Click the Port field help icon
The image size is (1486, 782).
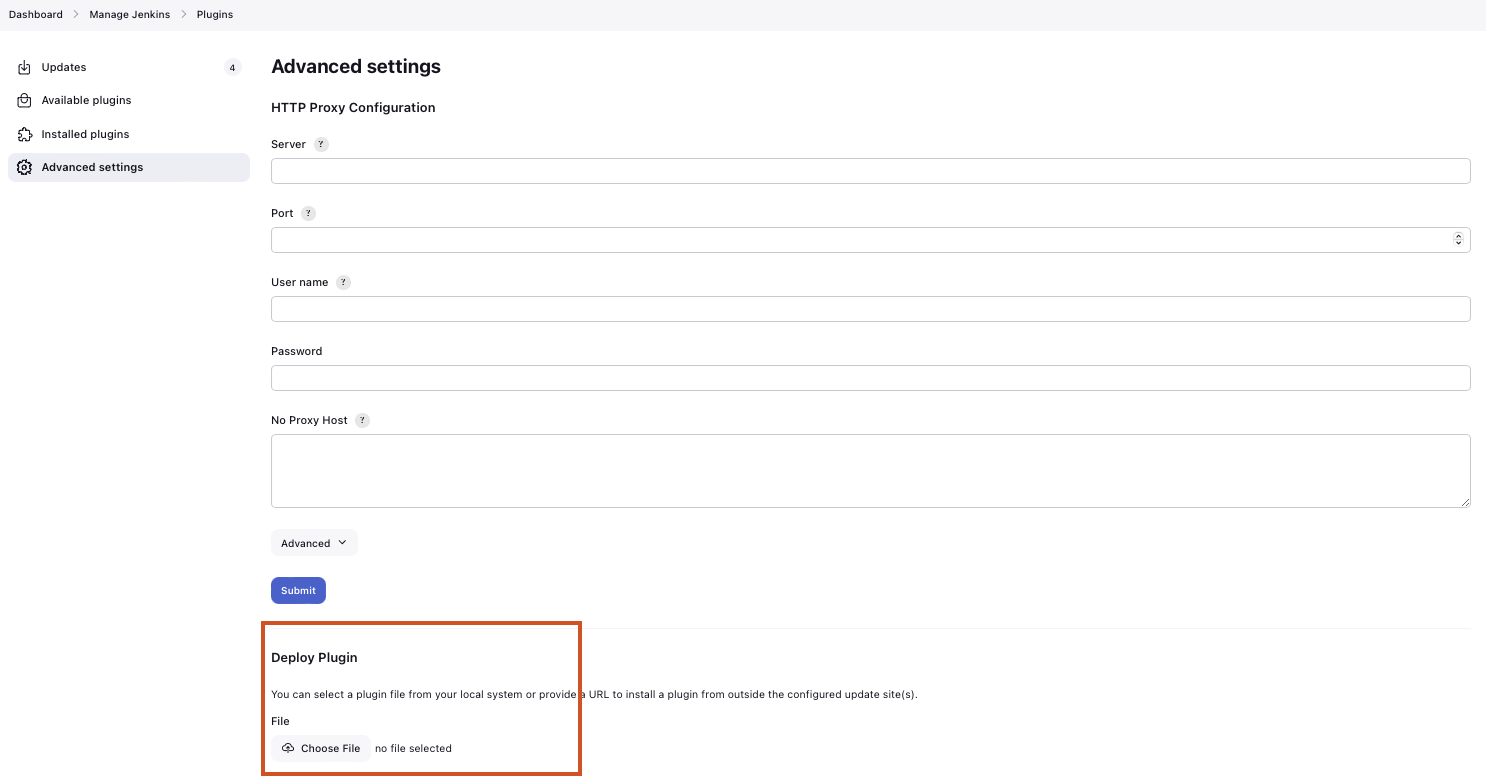(x=307, y=213)
